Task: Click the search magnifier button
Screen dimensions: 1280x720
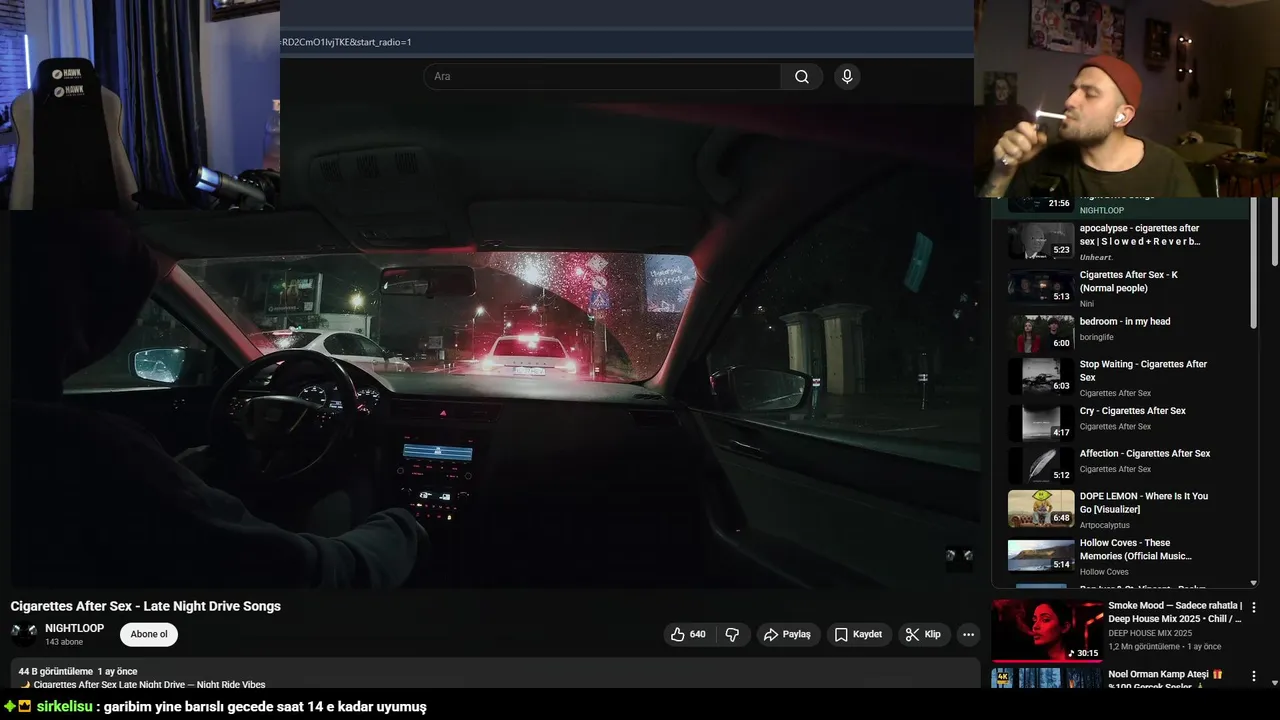Action: tap(802, 77)
